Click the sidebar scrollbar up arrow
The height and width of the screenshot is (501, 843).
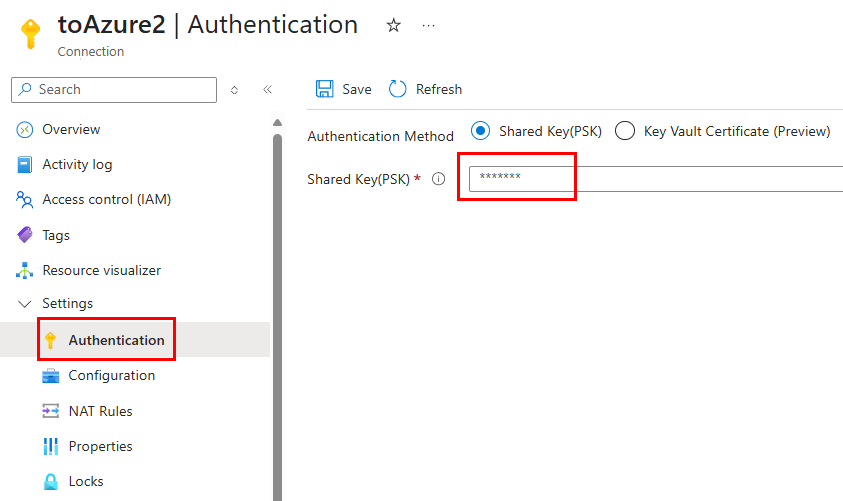pyautogui.click(x=277, y=123)
